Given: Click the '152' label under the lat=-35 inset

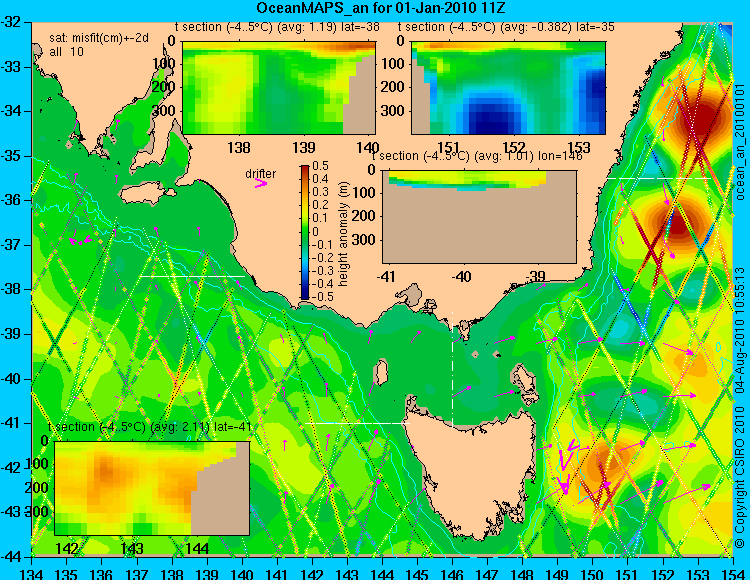Looking at the screenshot, I should [x=514, y=147].
